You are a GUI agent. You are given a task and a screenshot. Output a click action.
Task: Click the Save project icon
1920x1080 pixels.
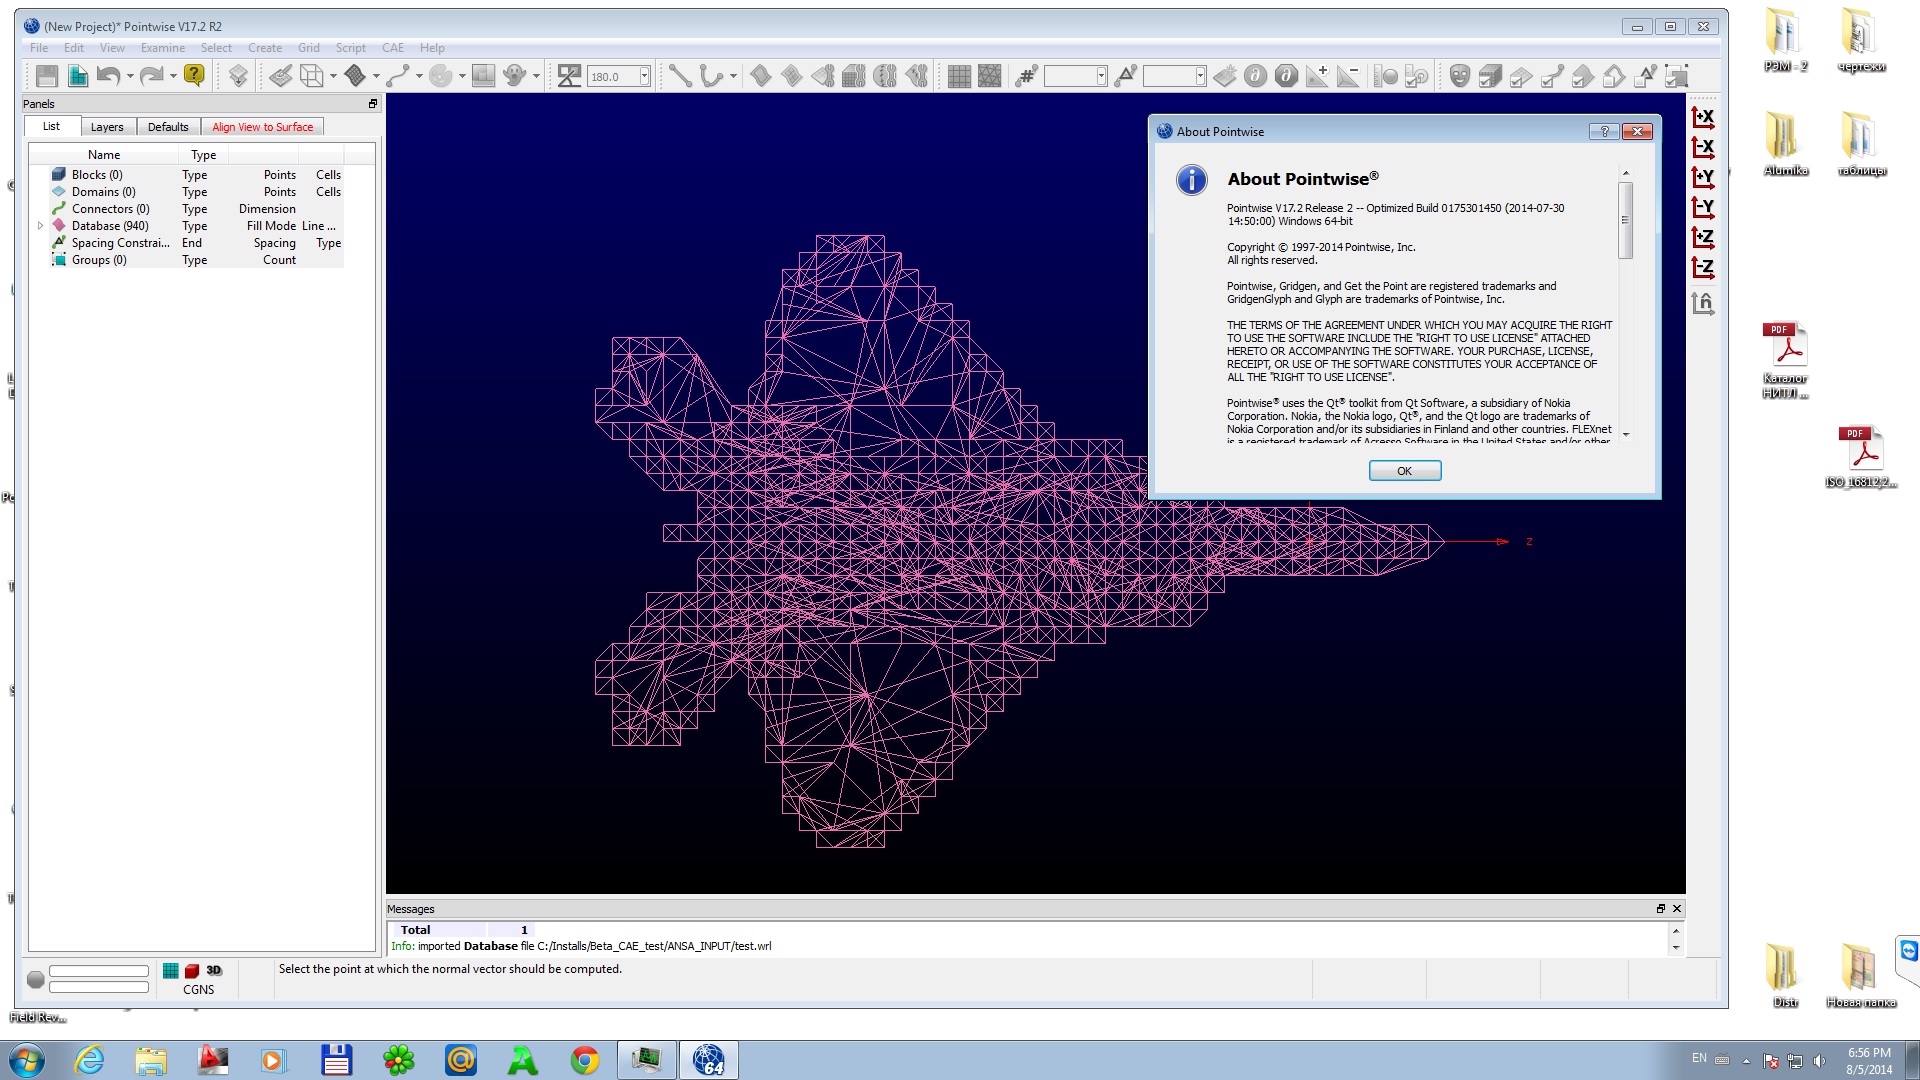coord(46,76)
